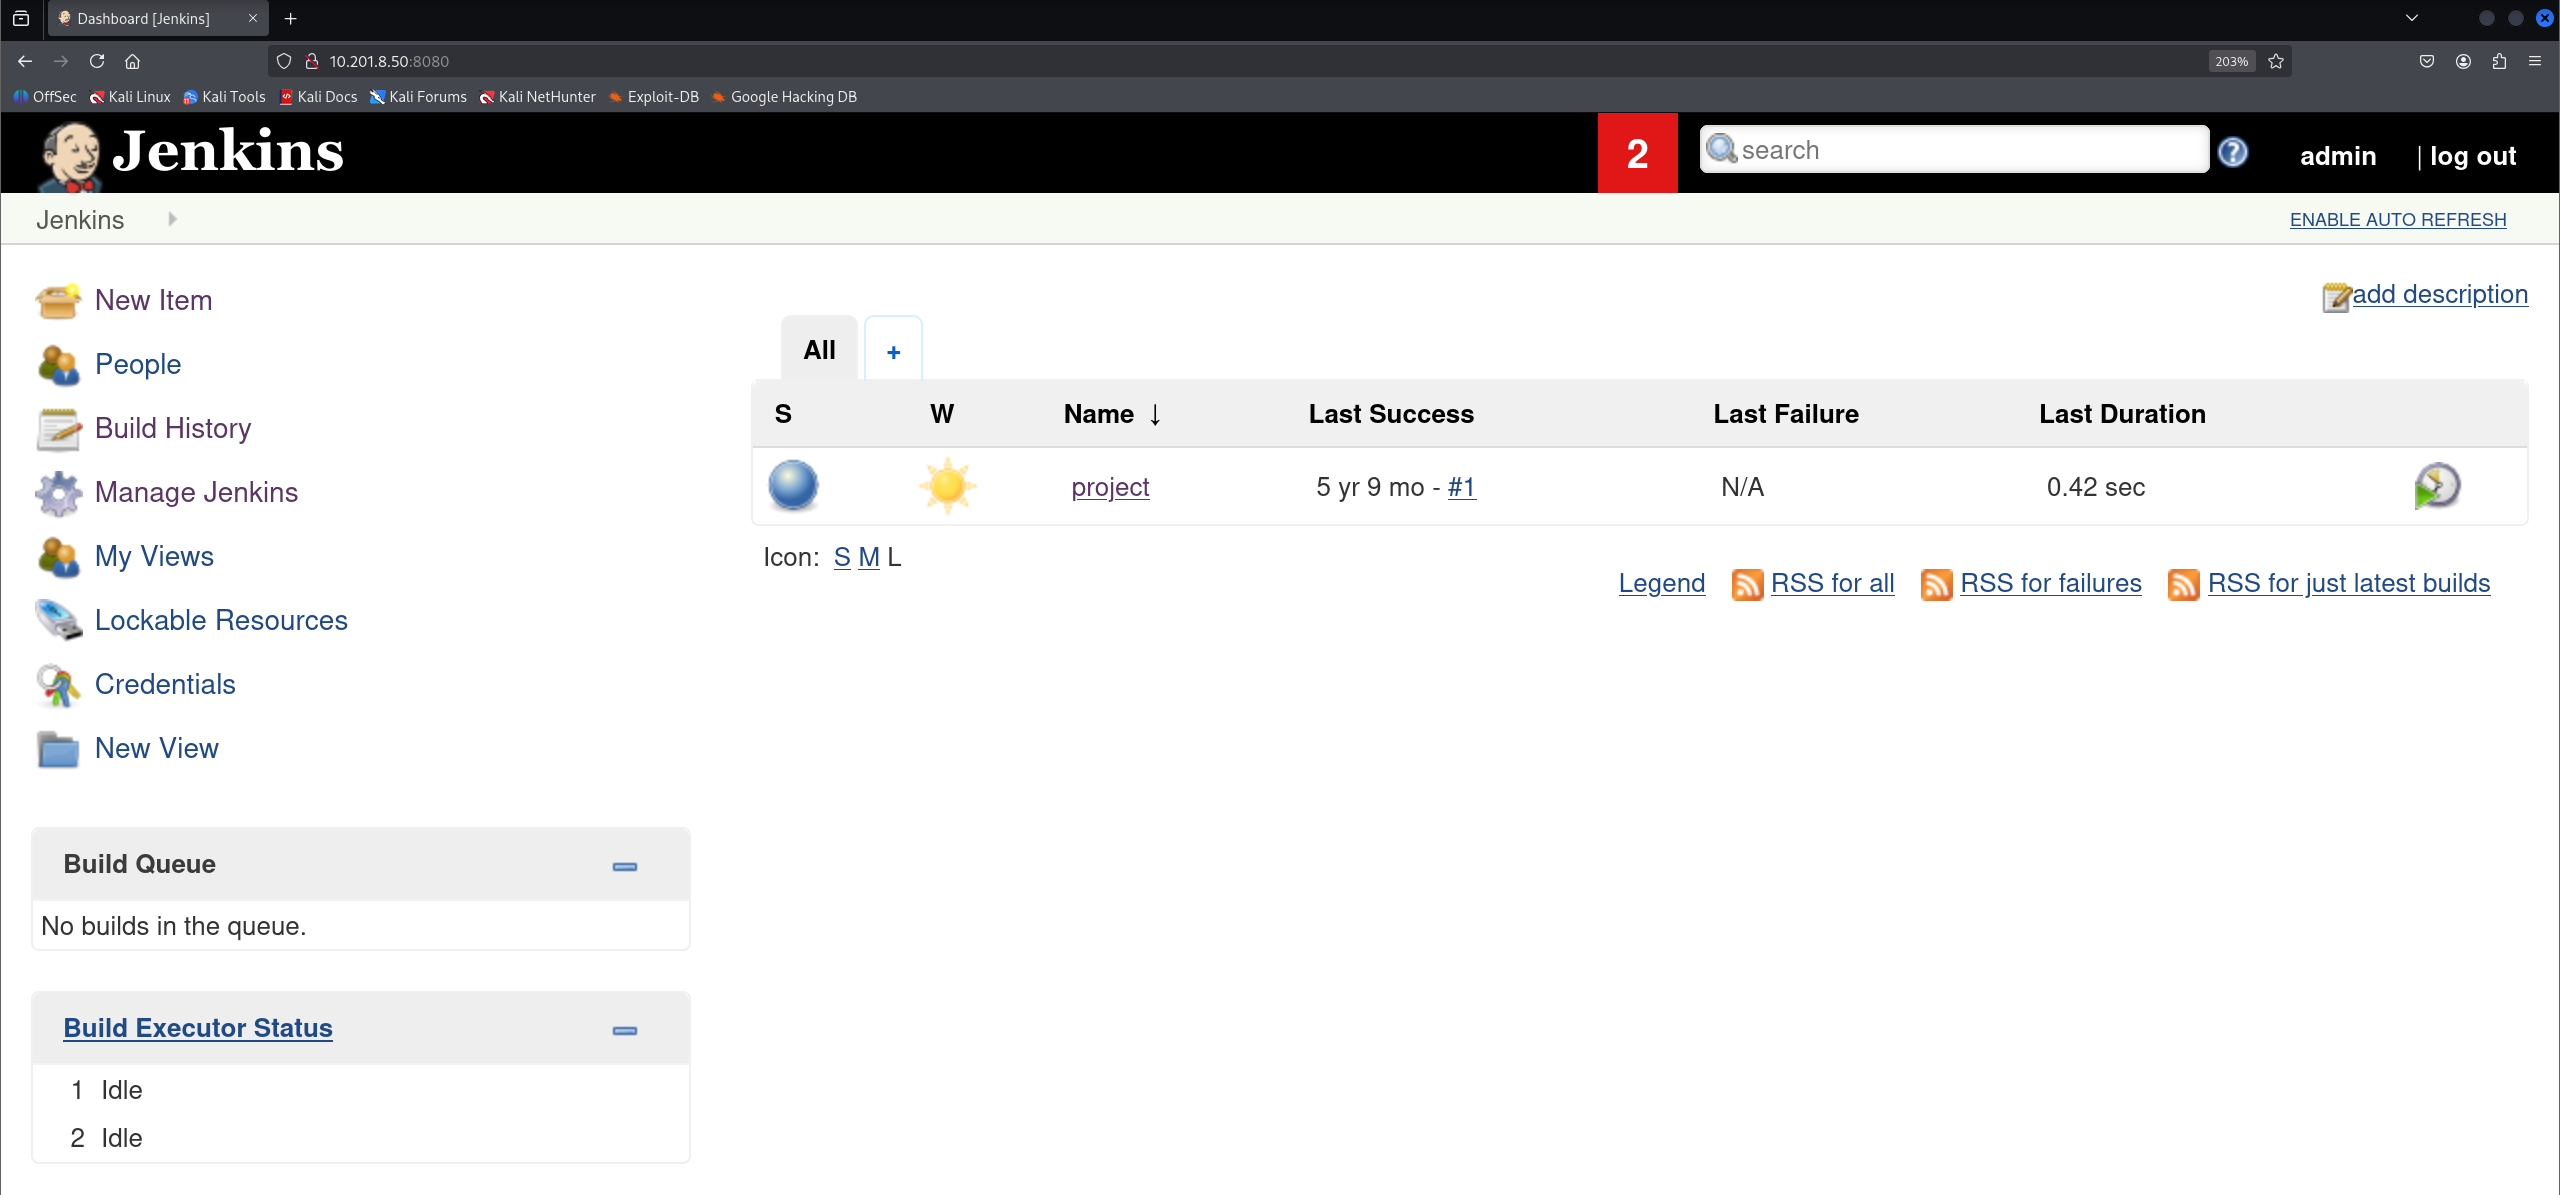2560x1195 pixels.
Task: Click the sunny weather report icon
Action: 947,486
